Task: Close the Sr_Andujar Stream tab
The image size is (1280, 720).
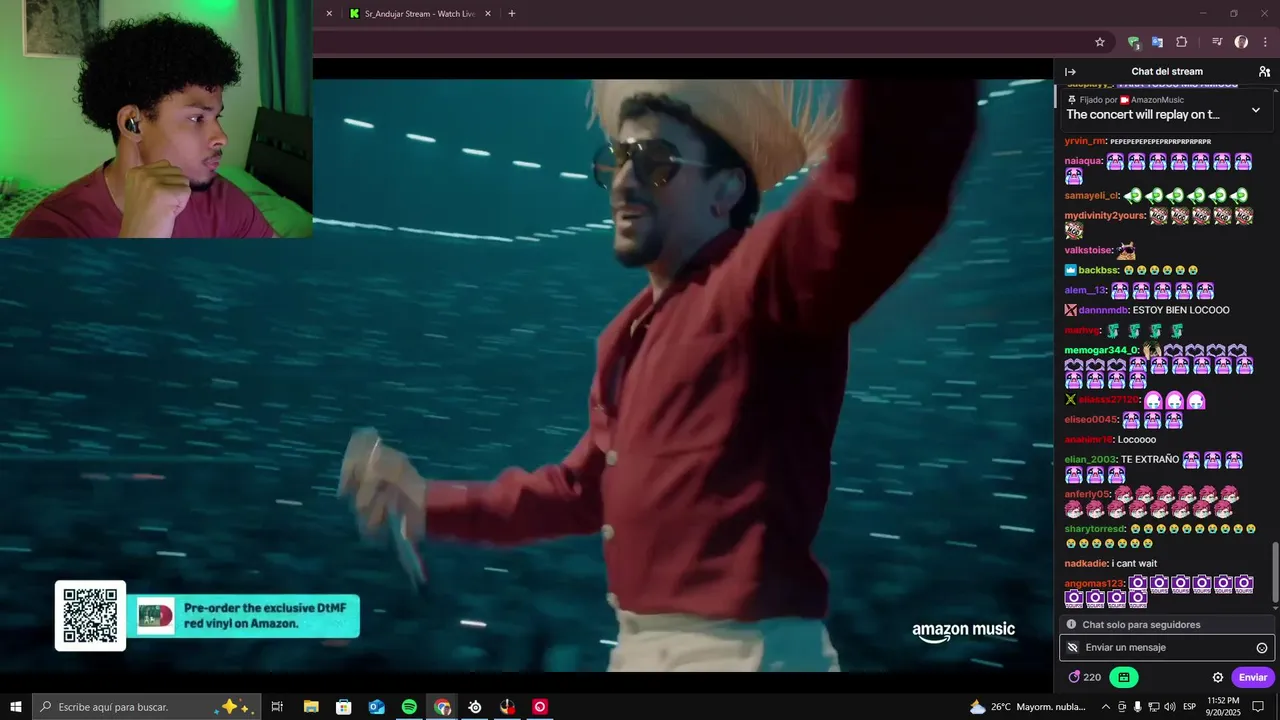Action: [488, 14]
